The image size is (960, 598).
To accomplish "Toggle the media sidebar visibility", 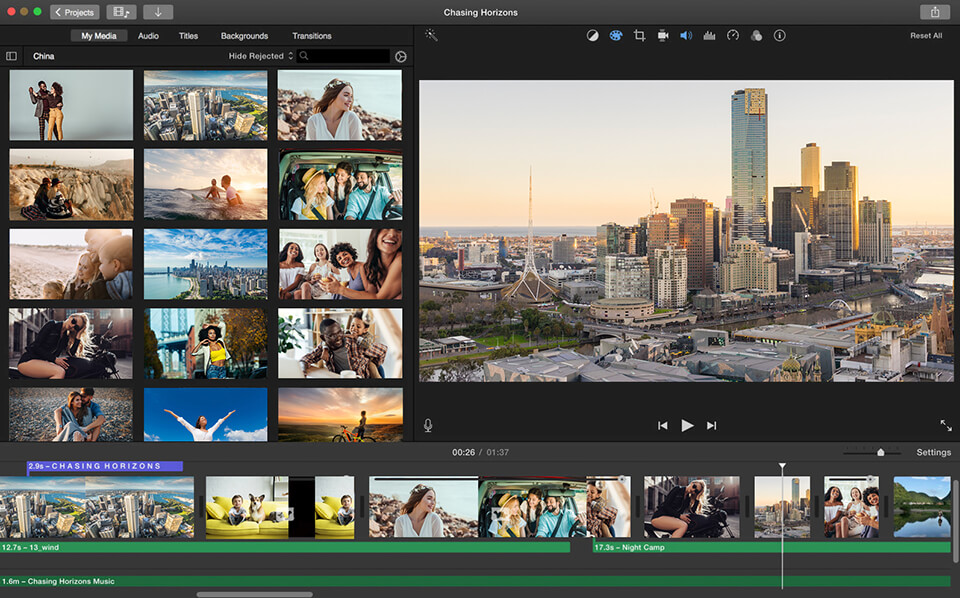I will tap(11, 56).
